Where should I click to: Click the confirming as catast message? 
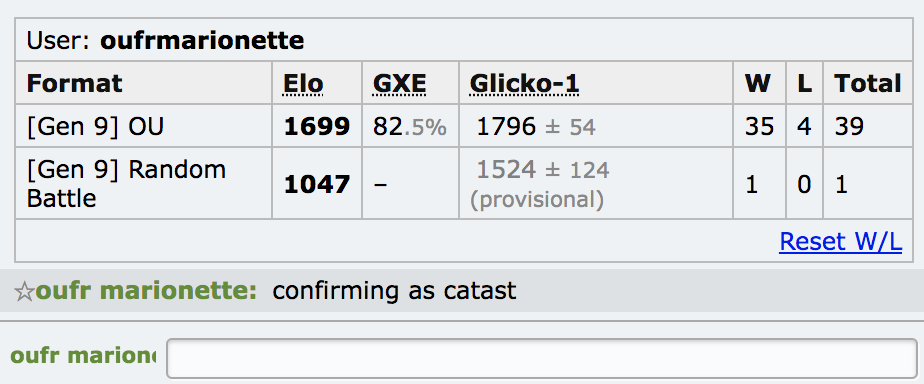tap(394, 291)
